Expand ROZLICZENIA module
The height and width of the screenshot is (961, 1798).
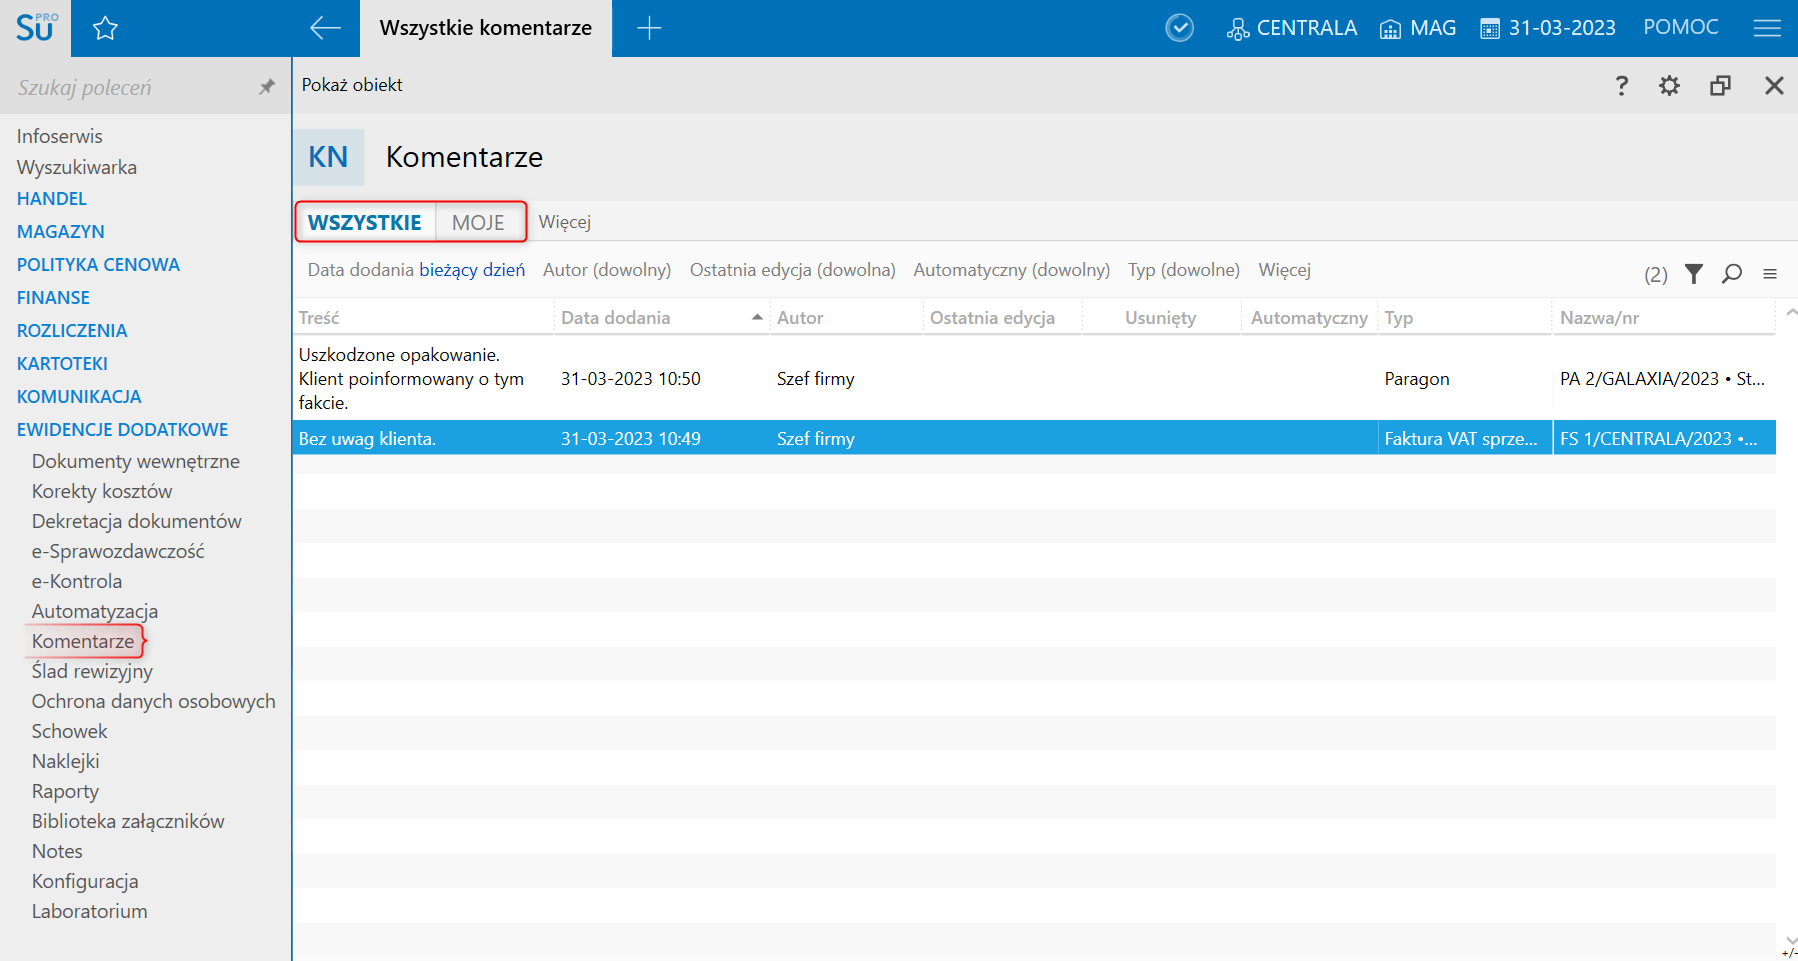coord(72,331)
